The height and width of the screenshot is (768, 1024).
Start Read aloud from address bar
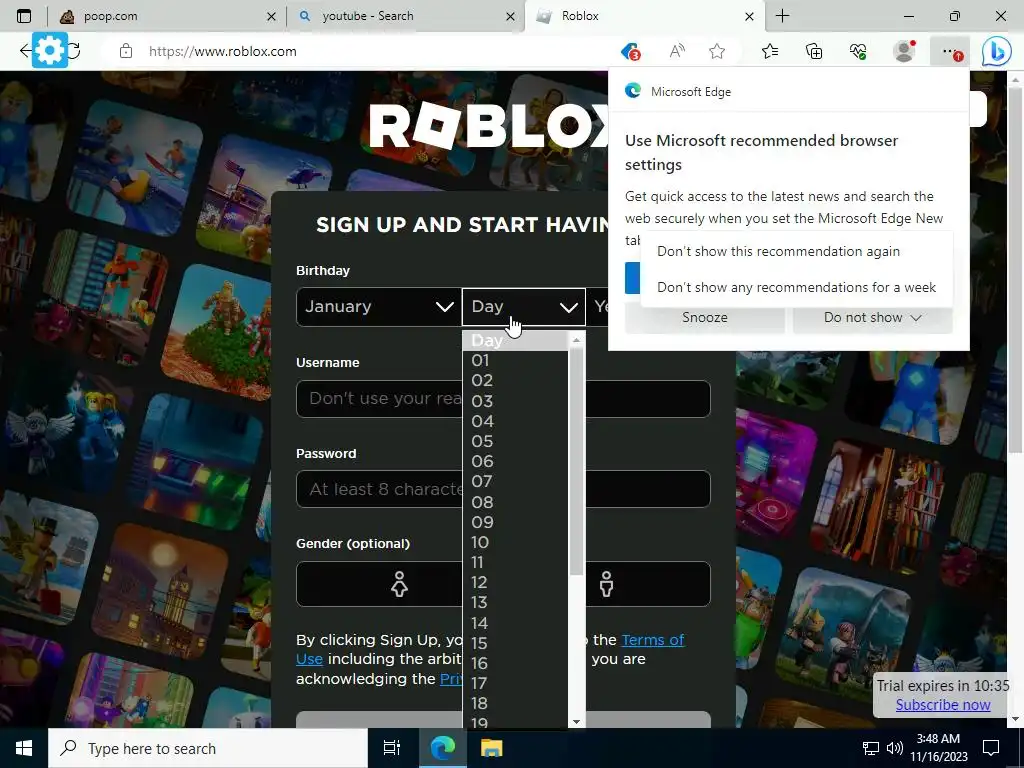pos(677,51)
